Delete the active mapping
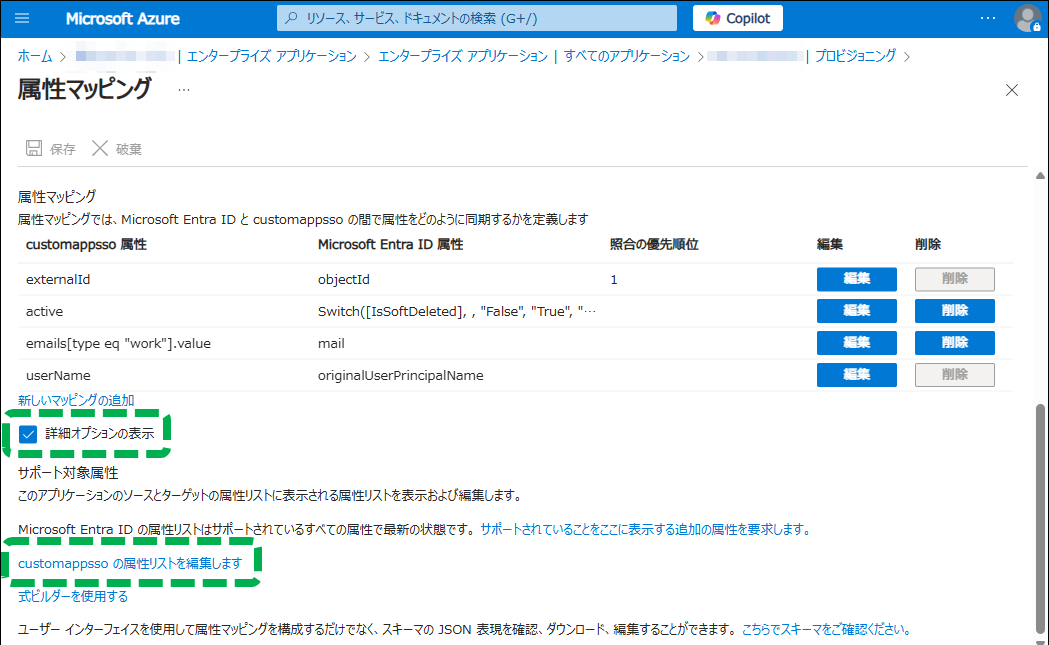This screenshot has height=645, width=1049. coord(955,311)
